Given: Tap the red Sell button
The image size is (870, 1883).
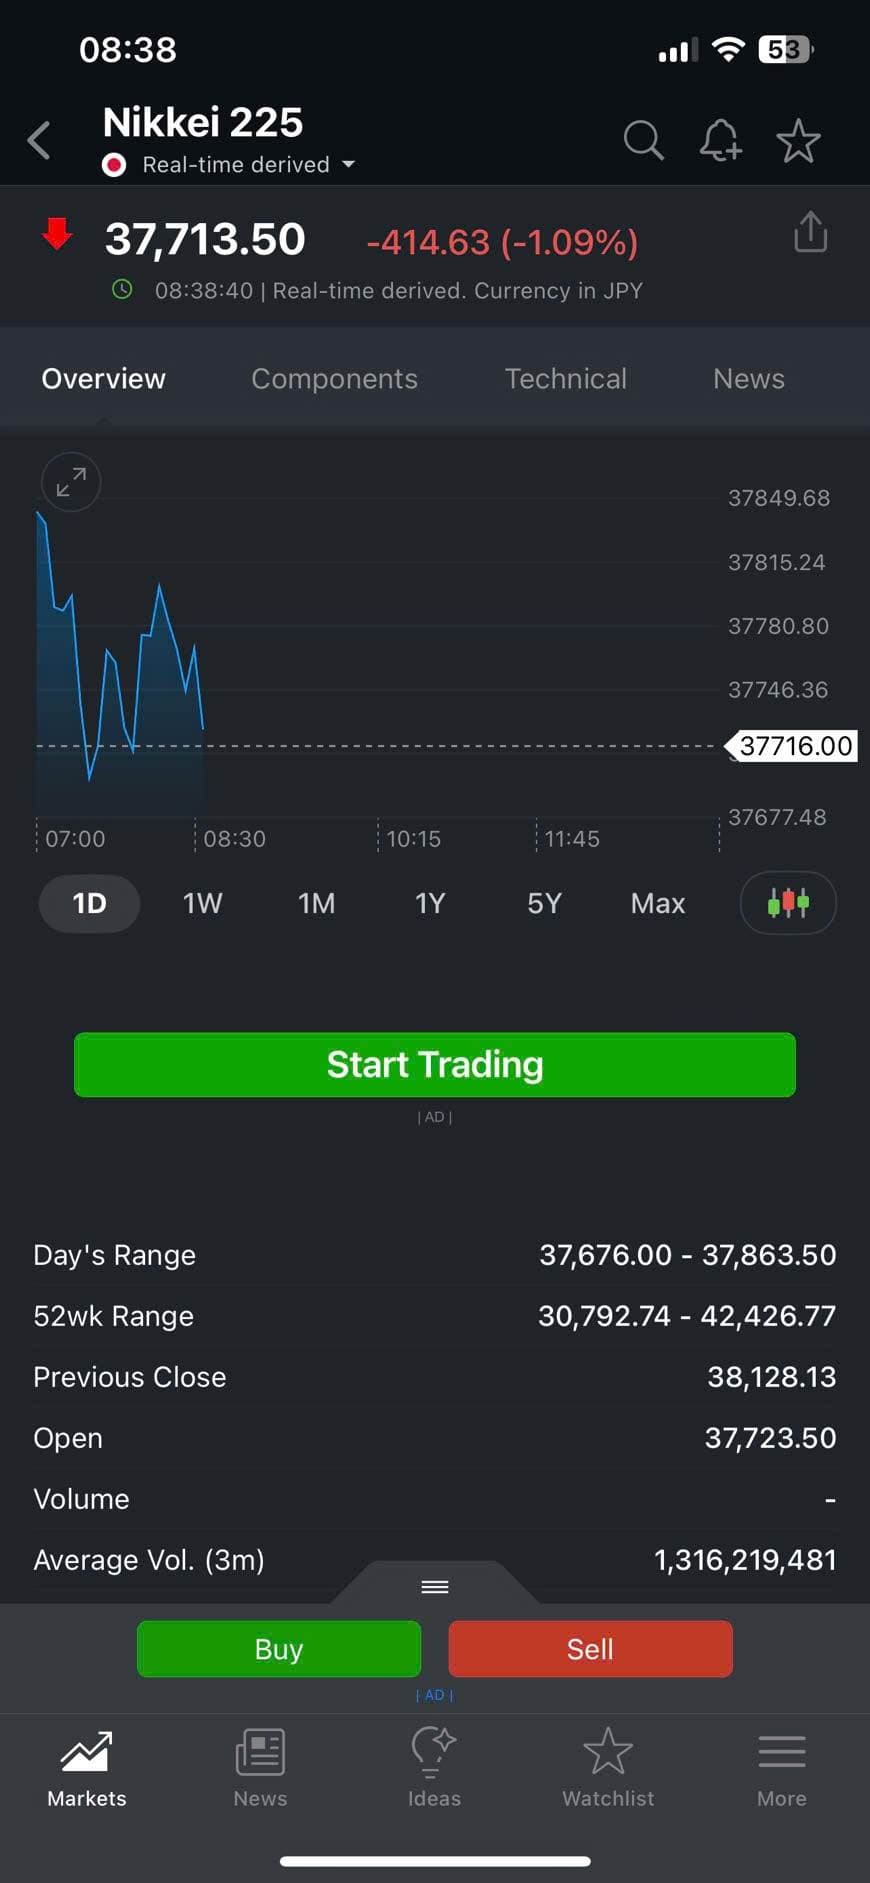Looking at the screenshot, I should point(590,1649).
